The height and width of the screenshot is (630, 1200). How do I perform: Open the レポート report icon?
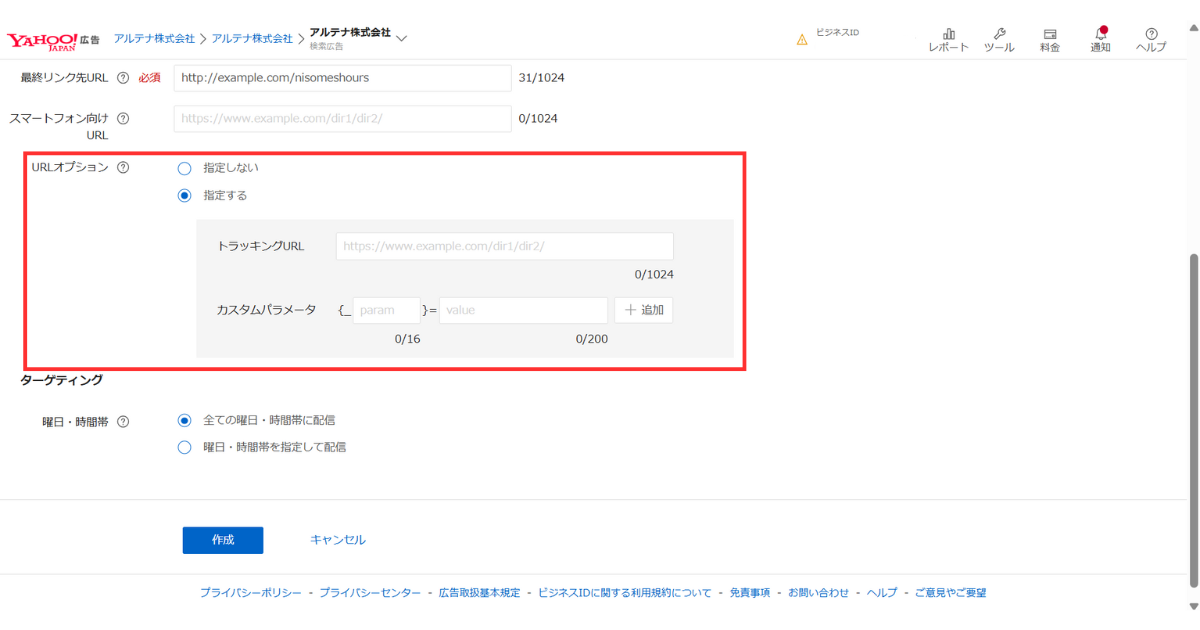coord(948,40)
